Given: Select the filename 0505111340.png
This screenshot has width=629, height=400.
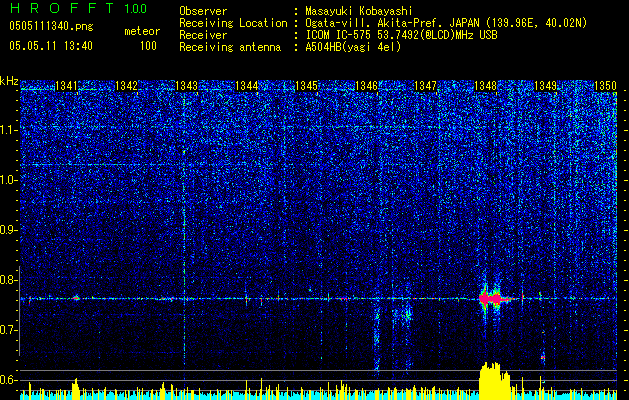Looking at the screenshot, I should click(51, 26).
